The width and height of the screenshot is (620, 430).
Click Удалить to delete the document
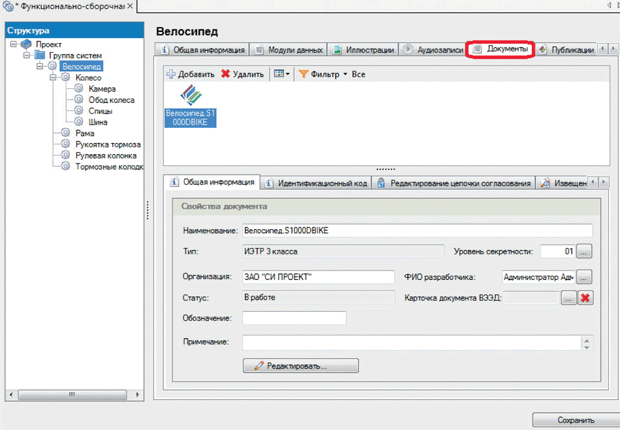pos(242,74)
